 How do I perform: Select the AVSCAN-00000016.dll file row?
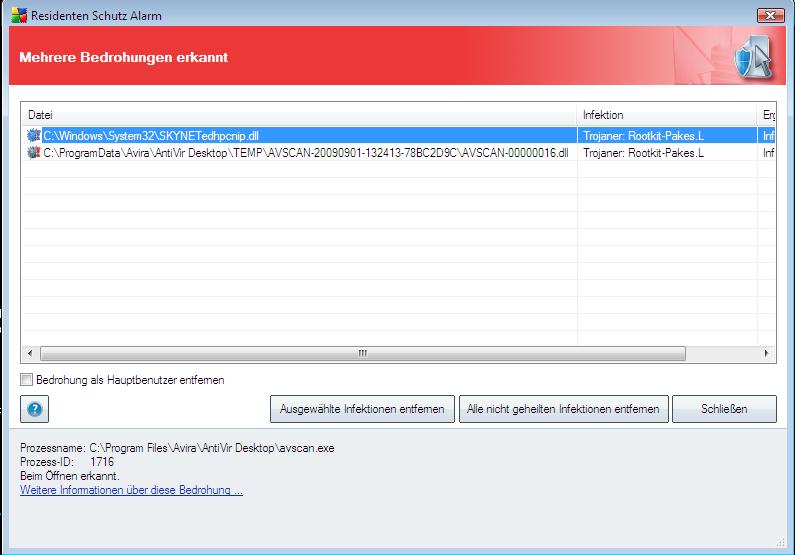coord(399,153)
